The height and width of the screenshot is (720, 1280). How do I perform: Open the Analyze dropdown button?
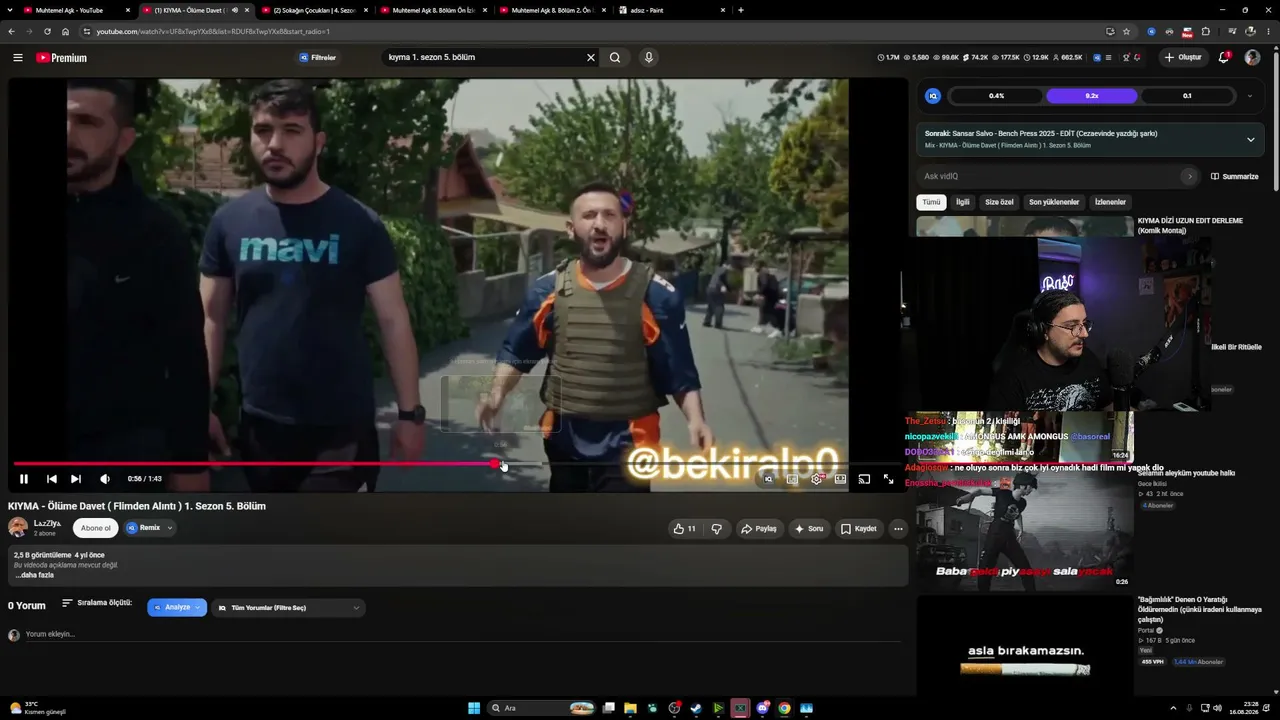177,608
